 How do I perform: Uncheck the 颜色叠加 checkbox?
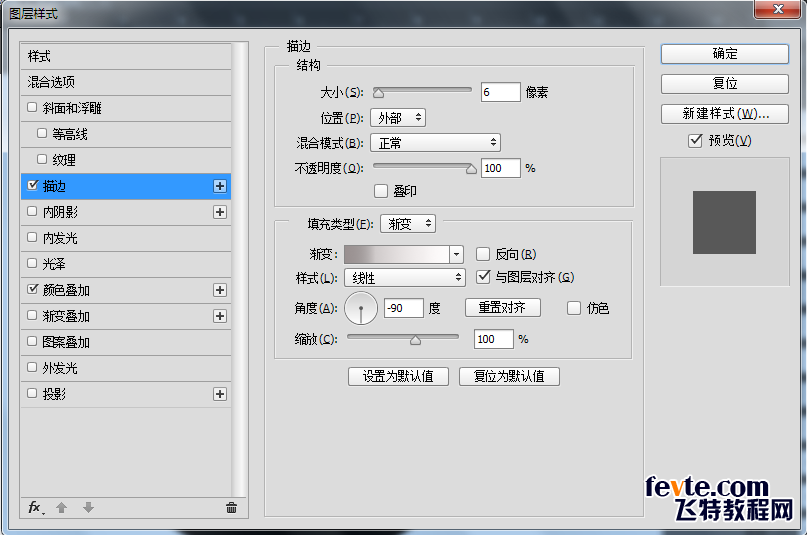click(x=32, y=289)
